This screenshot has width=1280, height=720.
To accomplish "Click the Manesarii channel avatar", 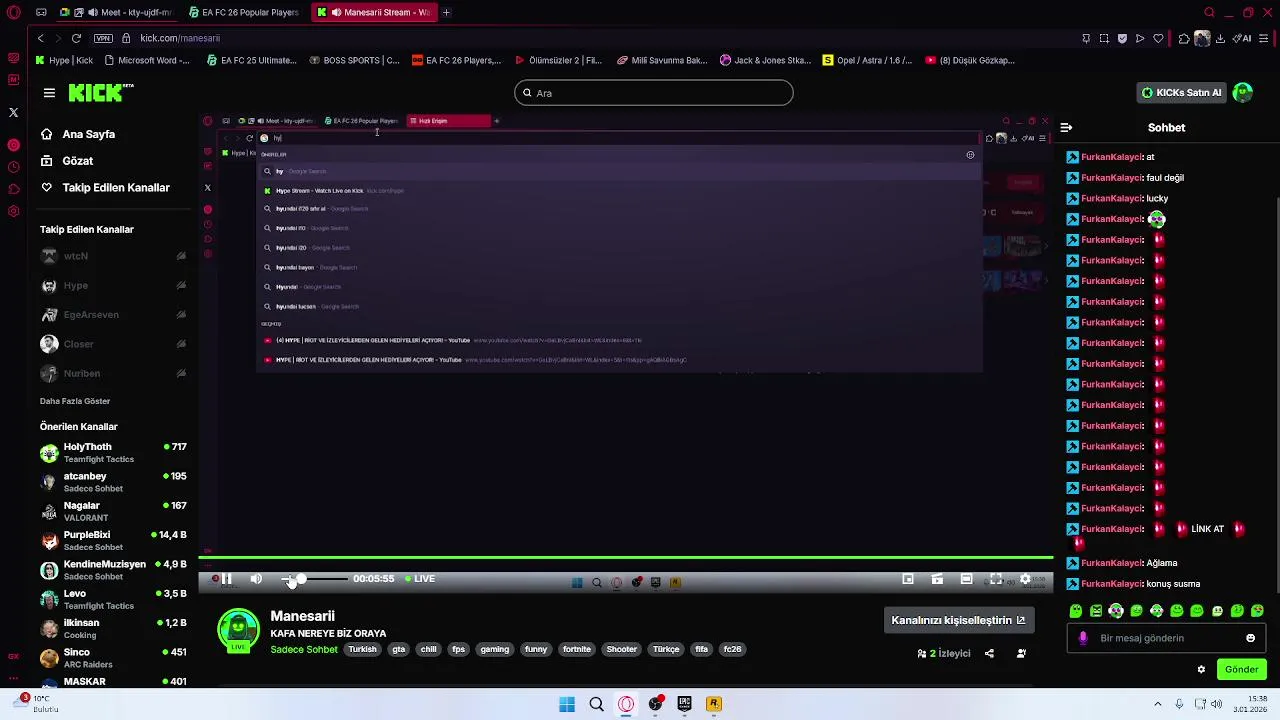I will pyautogui.click(x=238, y=630).
